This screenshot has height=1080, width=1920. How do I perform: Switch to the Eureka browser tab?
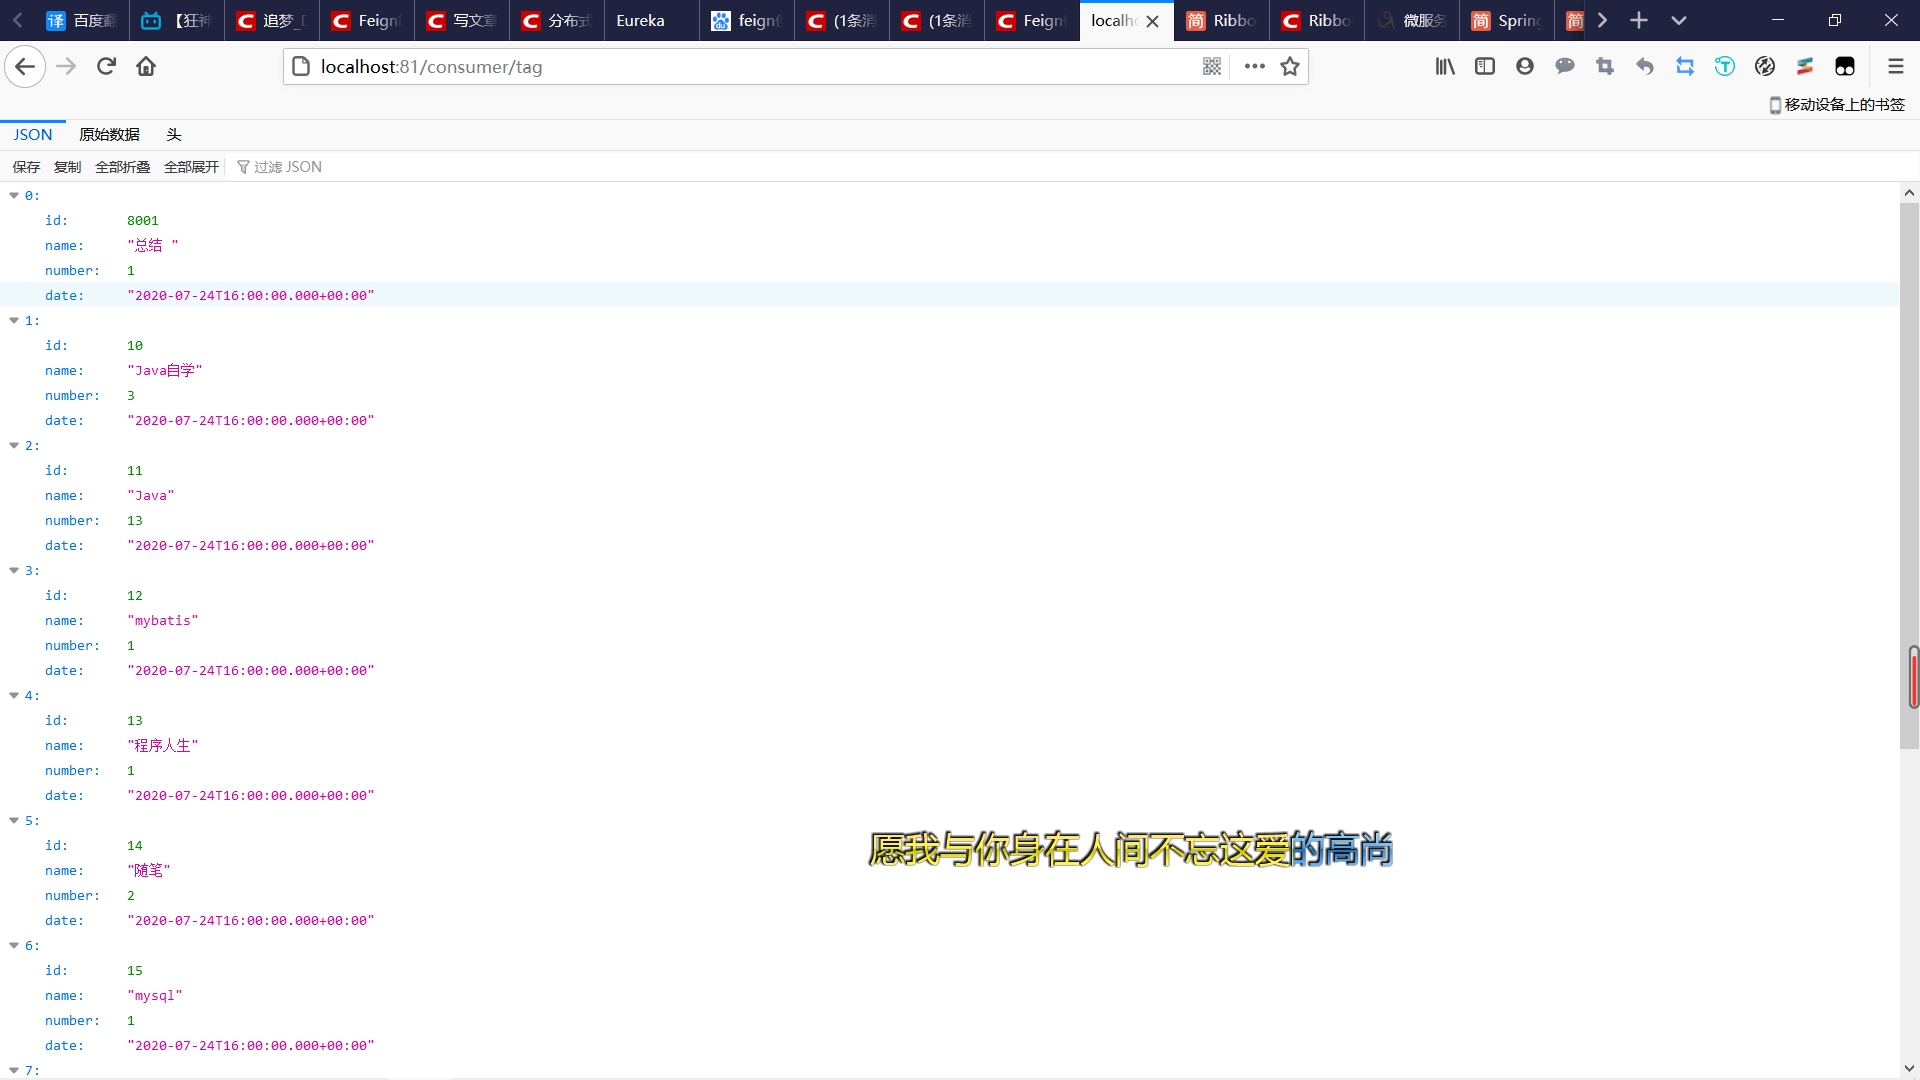(640, 20)
